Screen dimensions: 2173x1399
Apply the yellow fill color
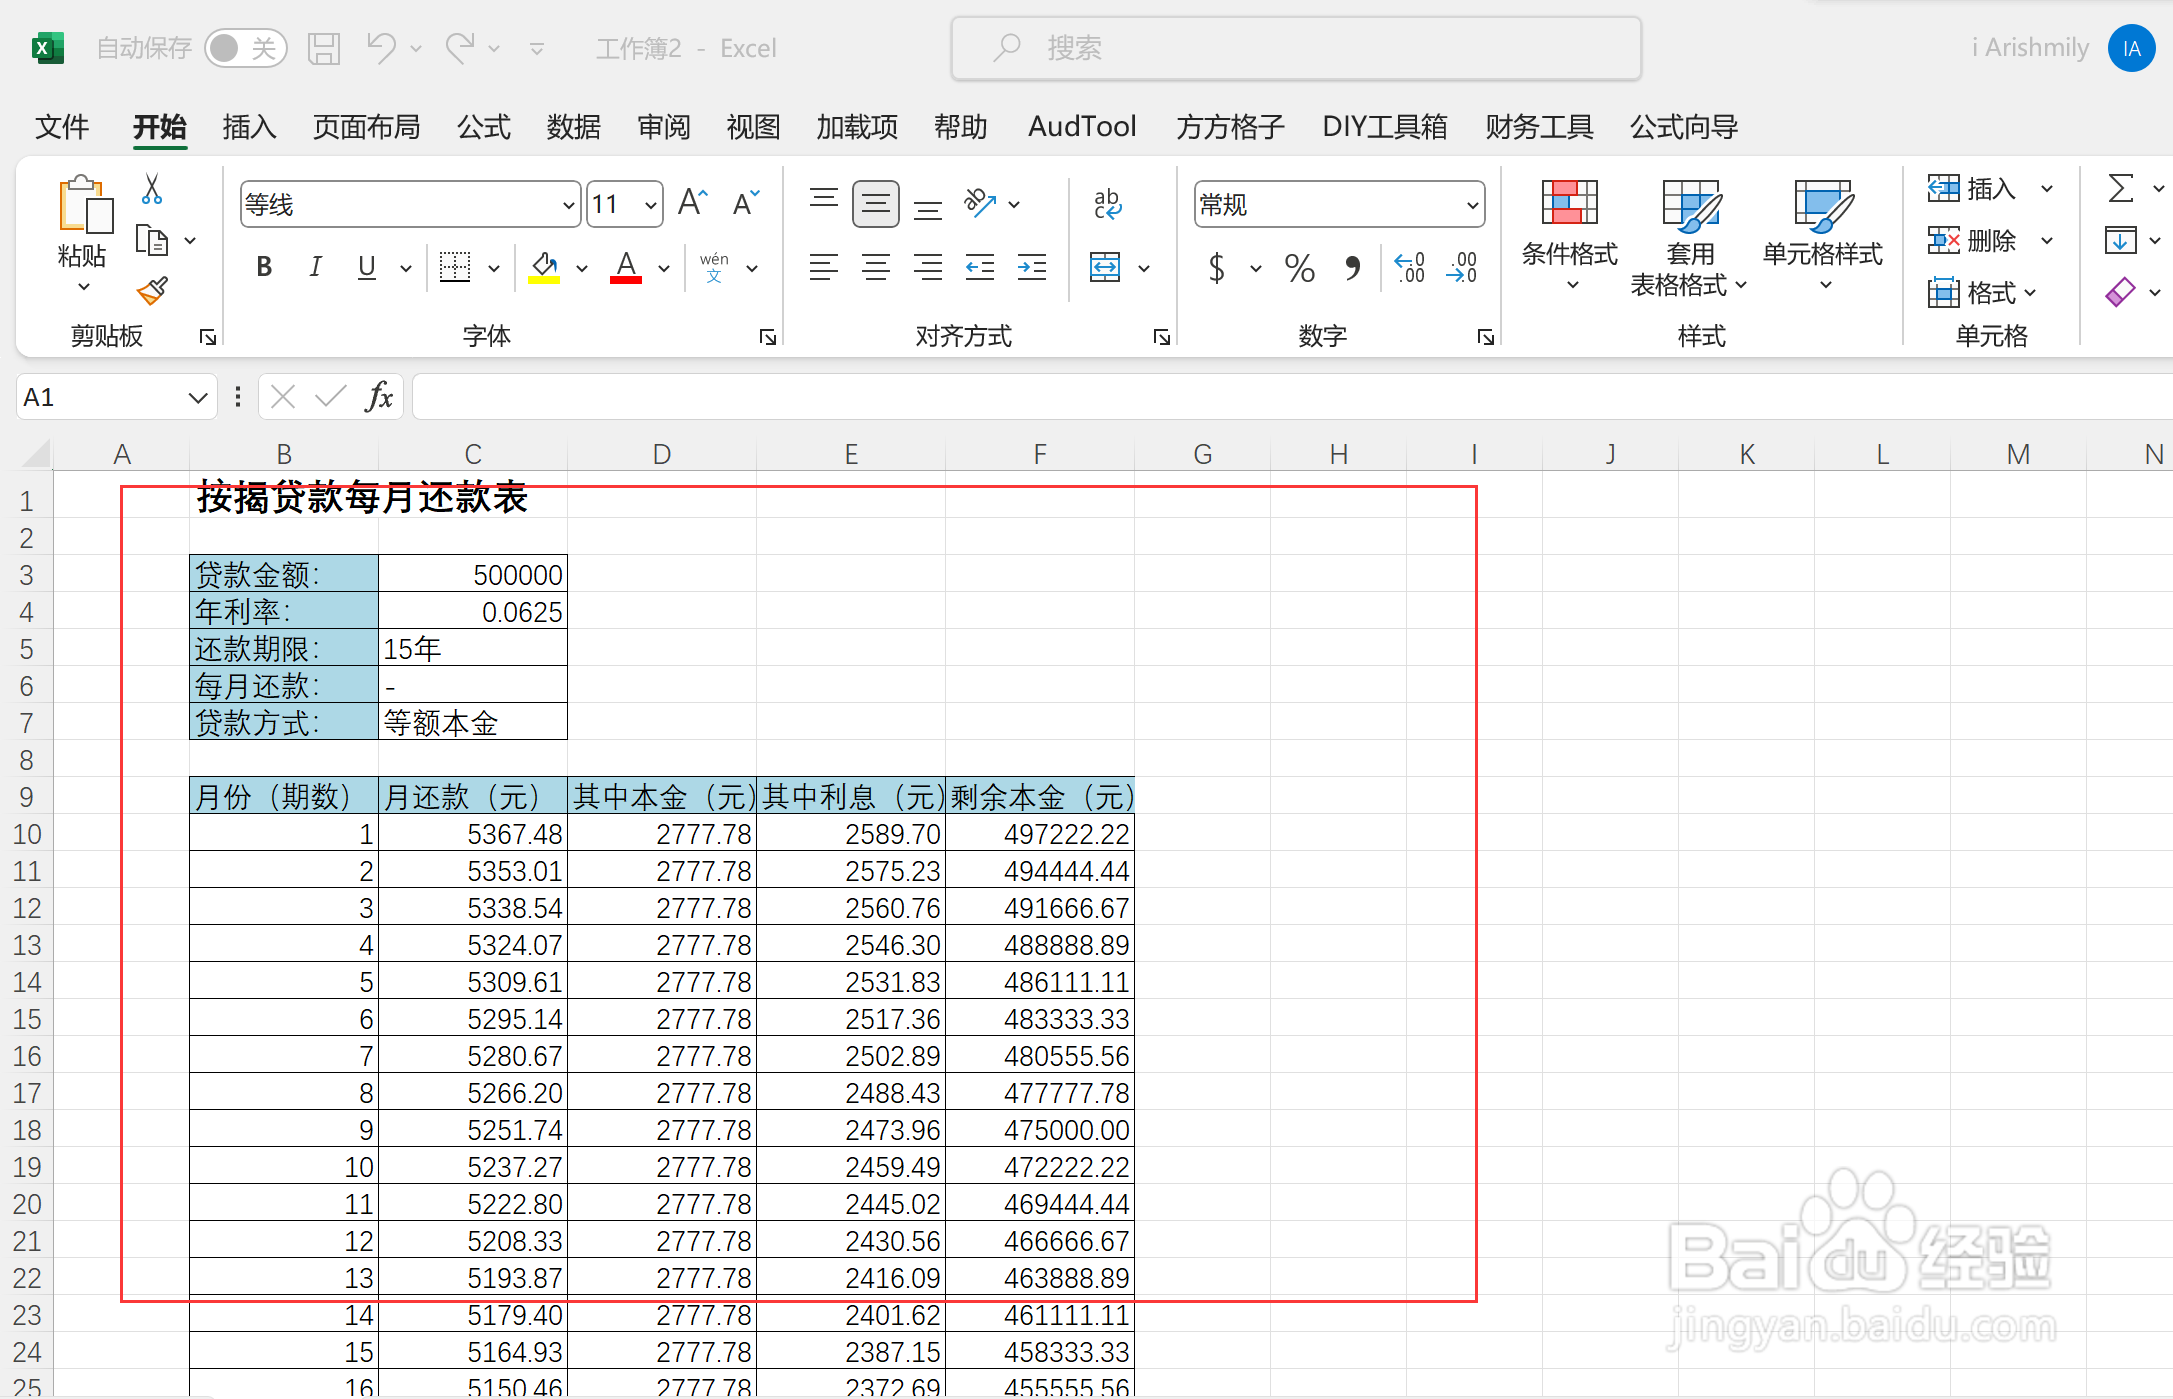[x=544, y=267]
